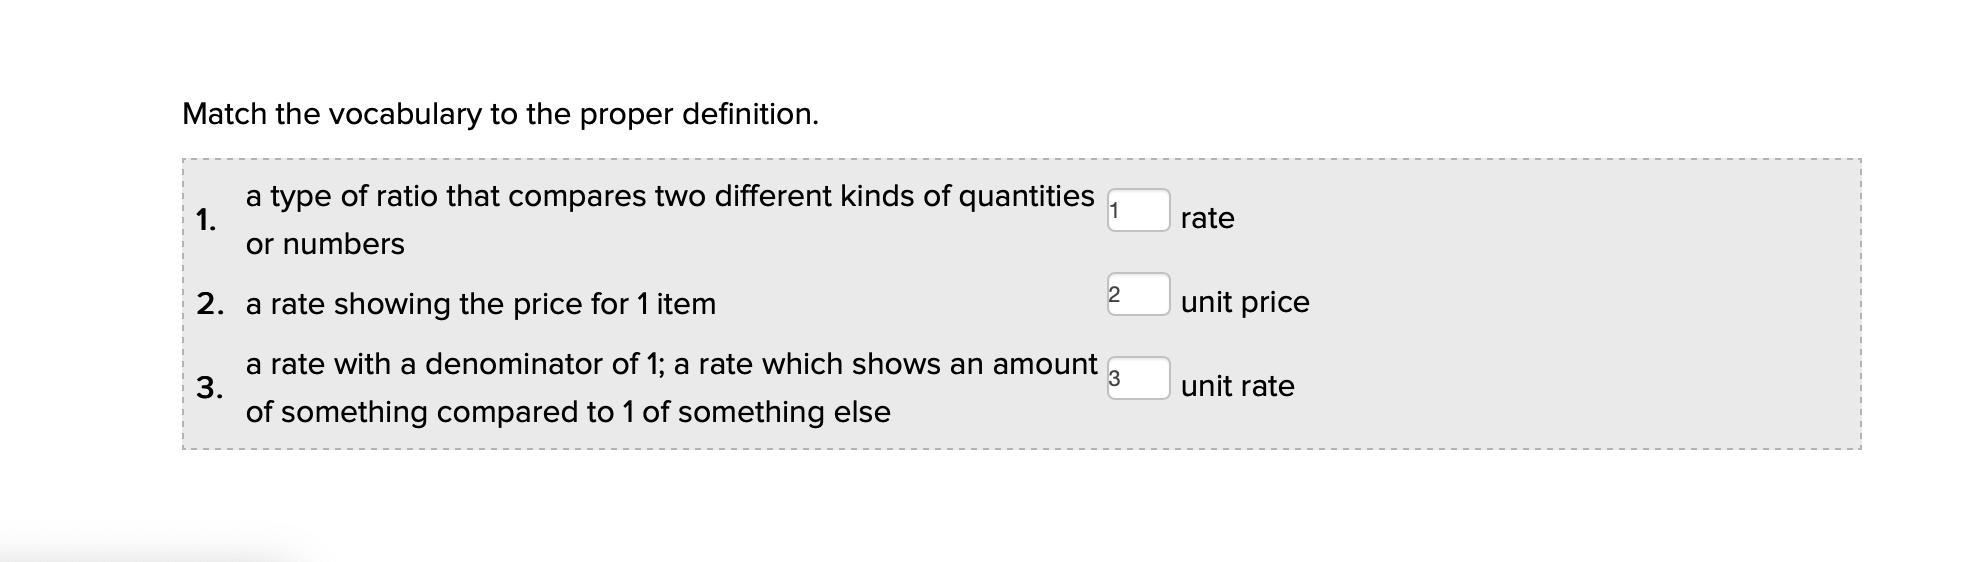Click the line "a rate with a denominator of 1"
The image size is (1972, 562).
click(671, 364)
